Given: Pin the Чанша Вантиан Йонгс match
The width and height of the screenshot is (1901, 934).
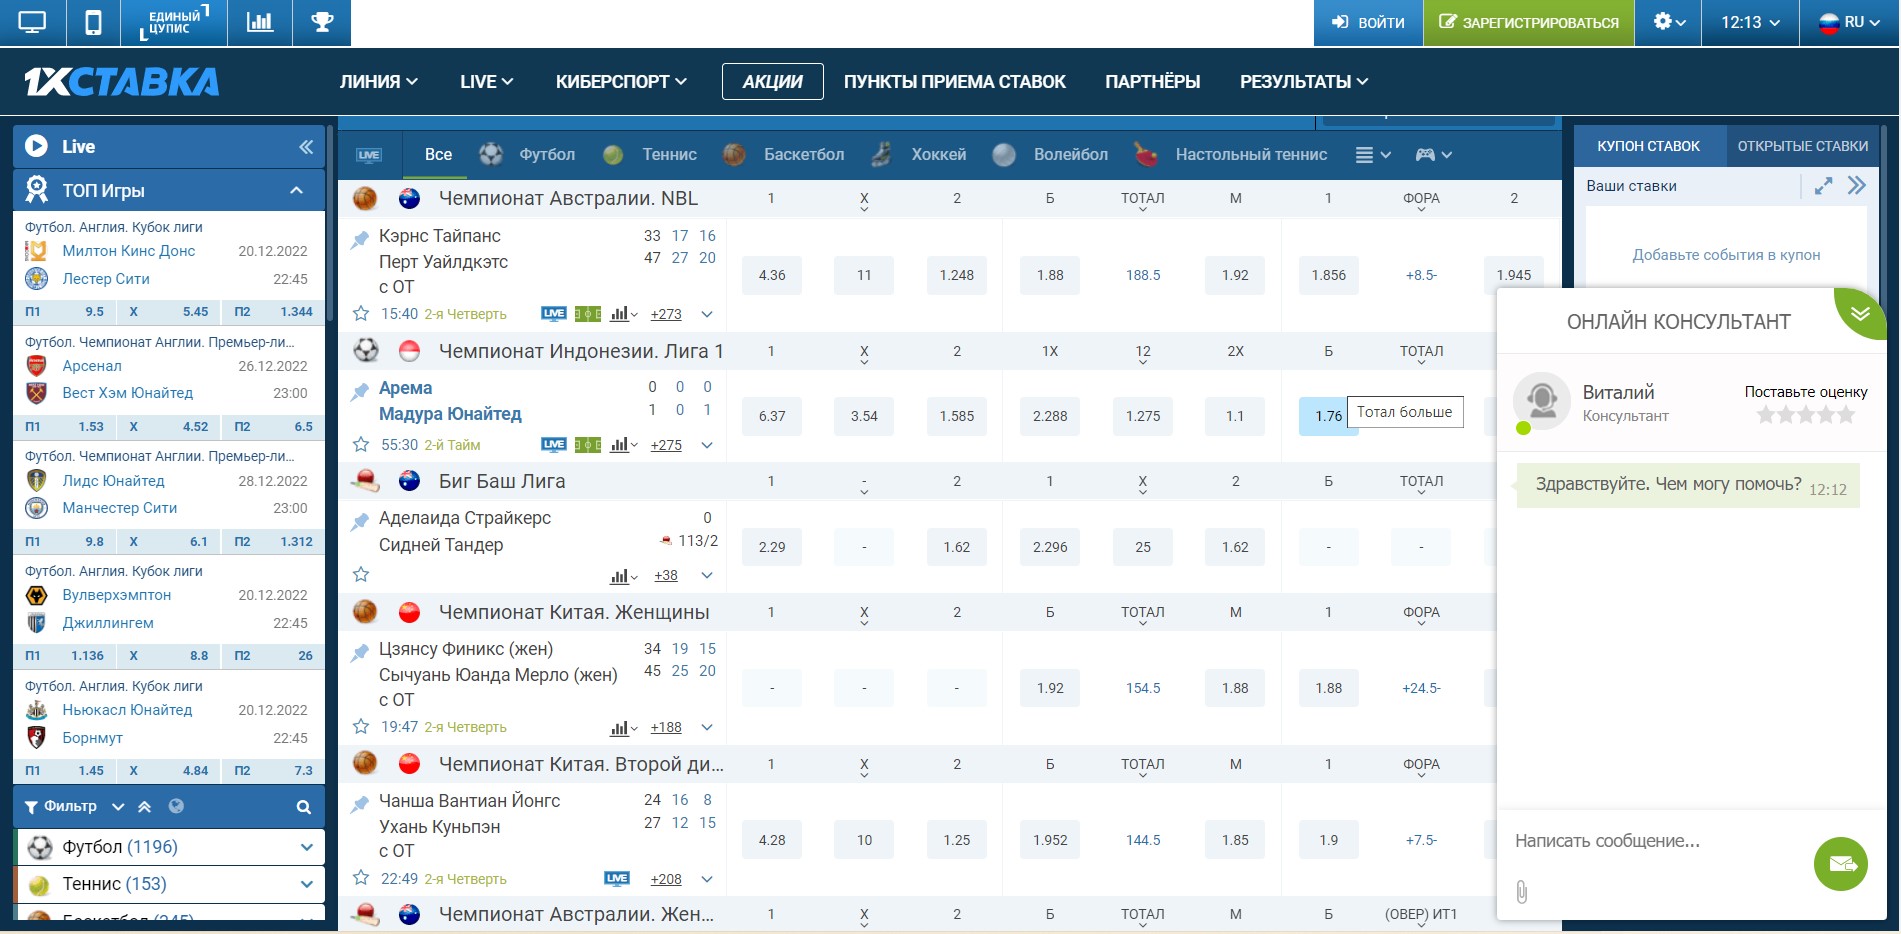Looking at the screenshot, I should [x=360, y=805].
